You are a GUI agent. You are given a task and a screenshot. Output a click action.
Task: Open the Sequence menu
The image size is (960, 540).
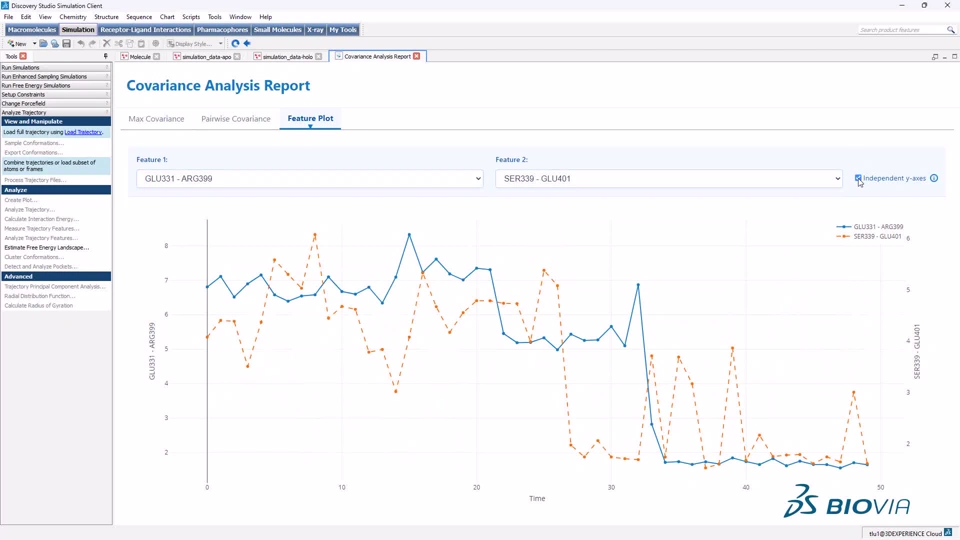tap(139, 17)
